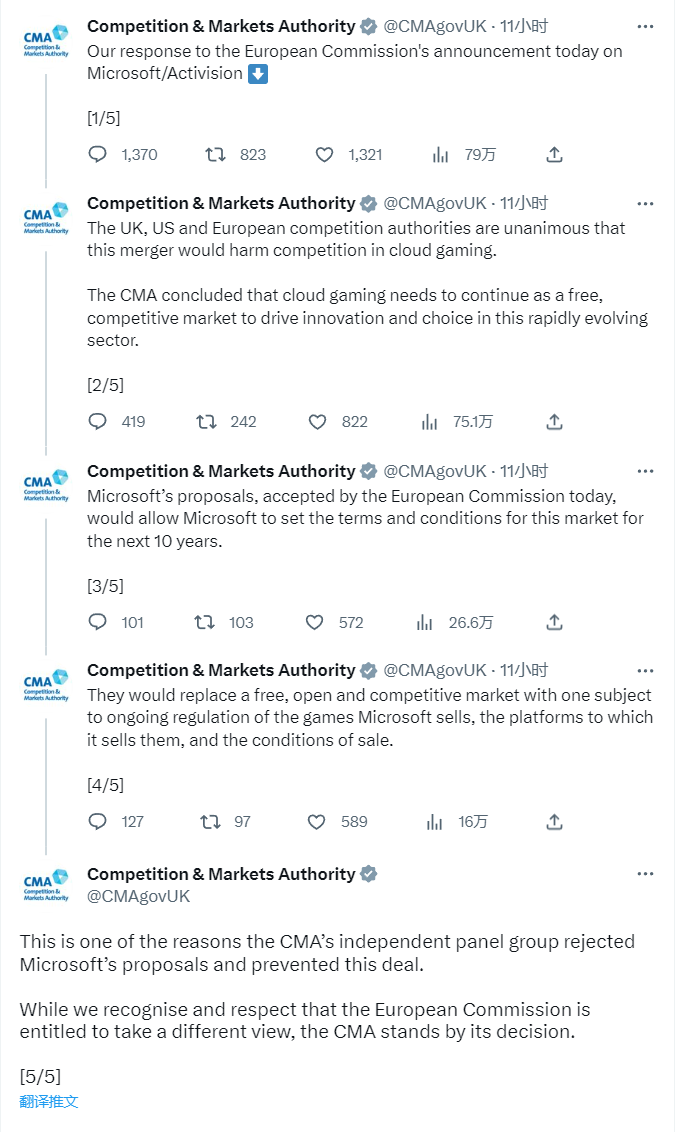Like the [1/5] tweet with 1,321 likes
Image resolution: width=678 pixels, height=1132 pixels.
click(324, 154)
